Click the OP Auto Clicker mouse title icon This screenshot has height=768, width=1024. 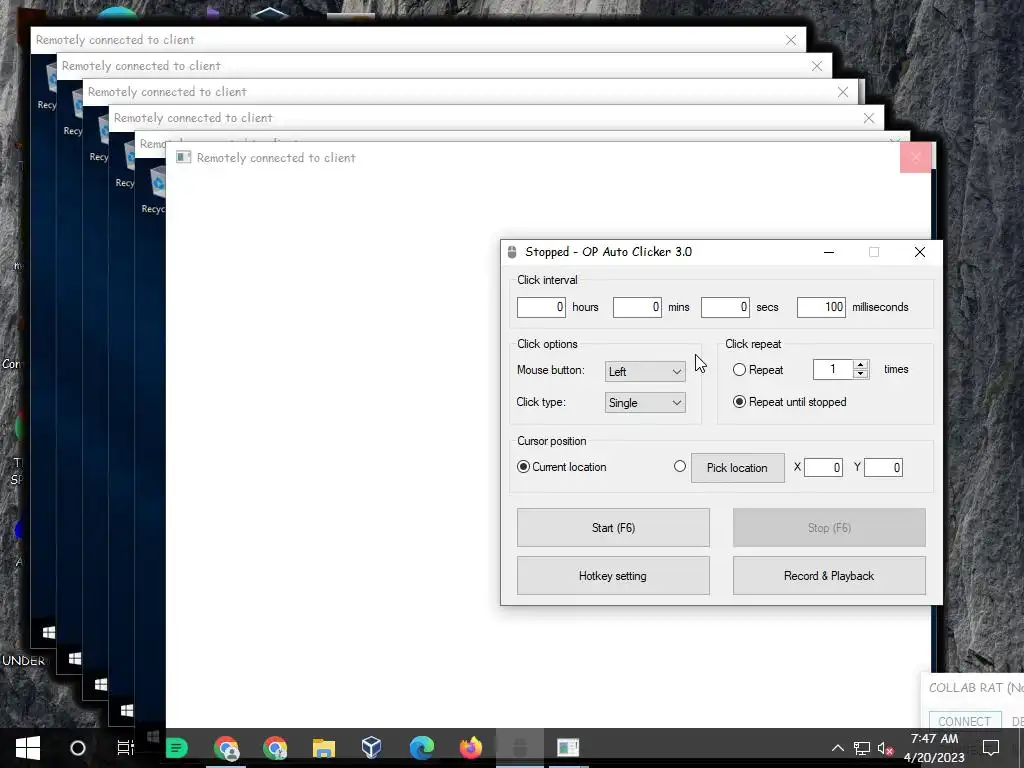[x=512, y=252]
